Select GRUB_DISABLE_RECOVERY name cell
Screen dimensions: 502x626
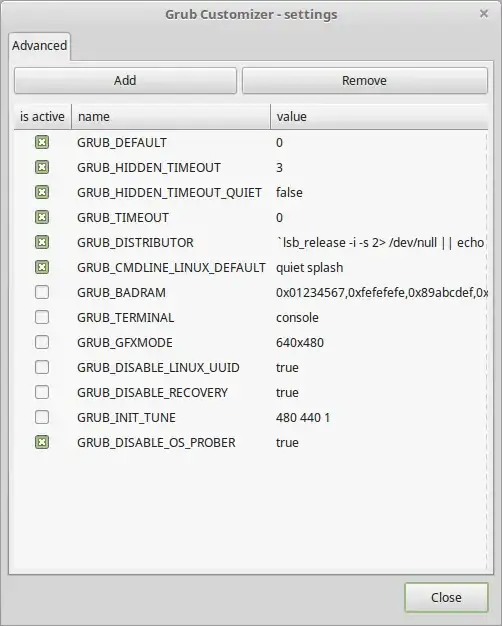coord(153,393)
